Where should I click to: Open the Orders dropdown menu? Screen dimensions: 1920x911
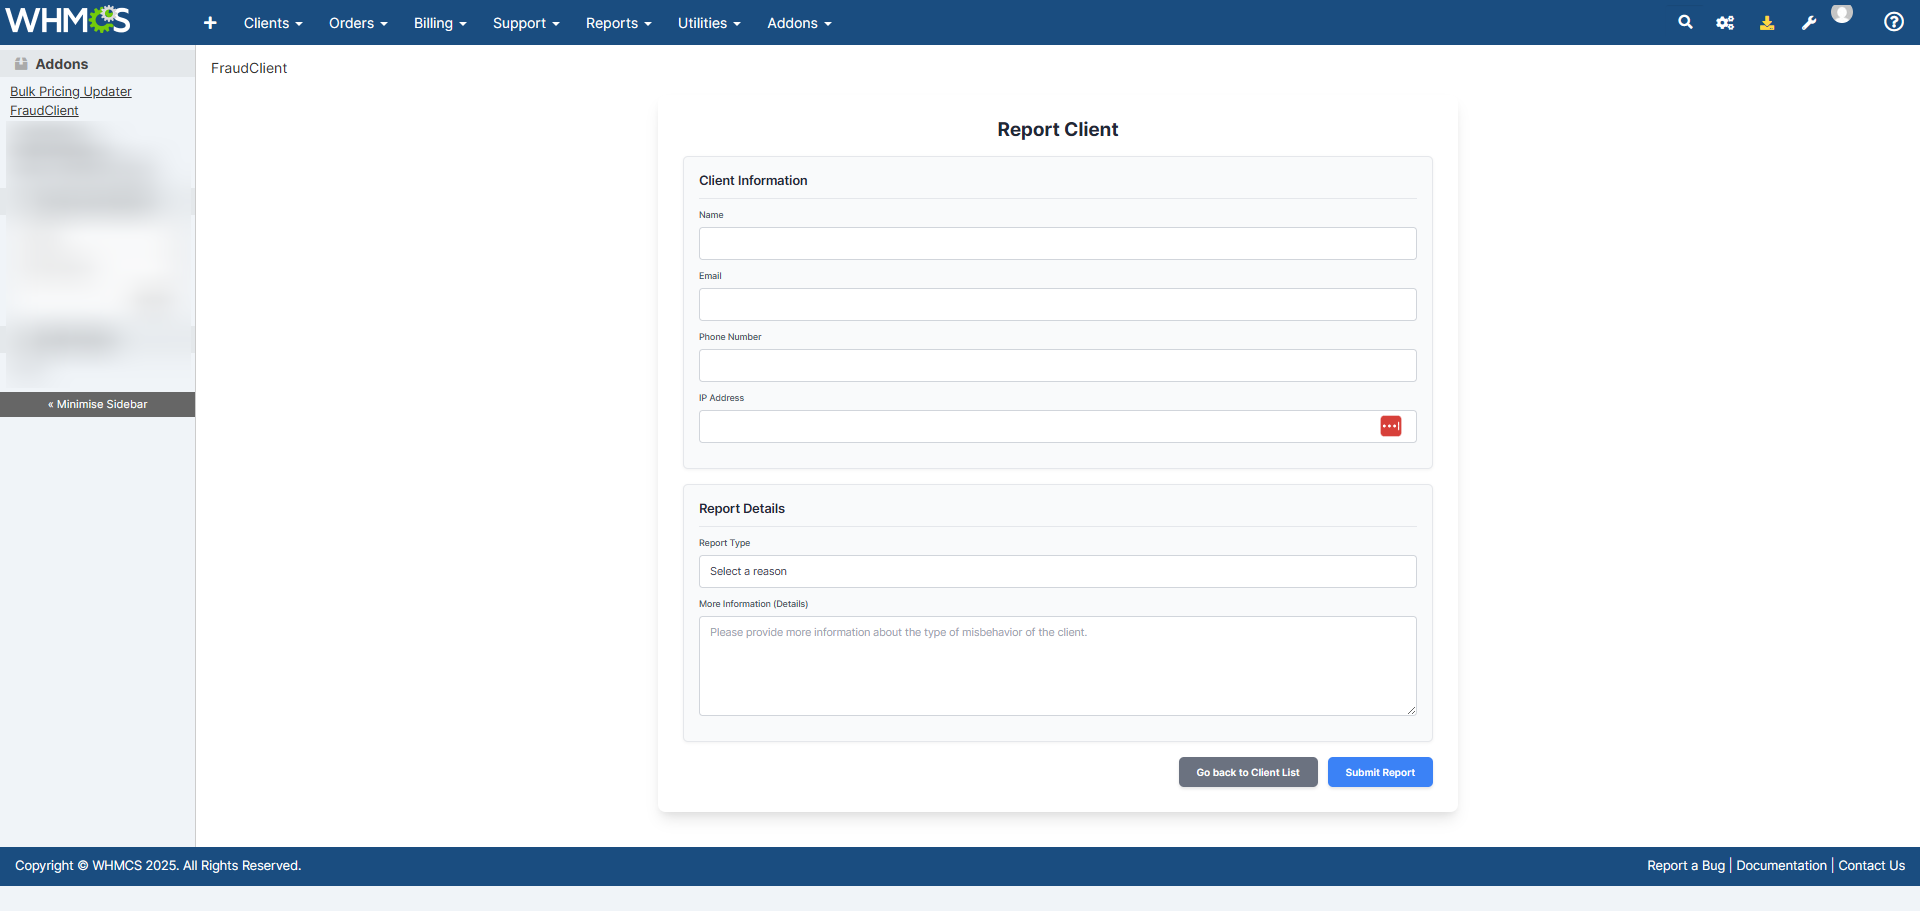[x=358, y=23]
